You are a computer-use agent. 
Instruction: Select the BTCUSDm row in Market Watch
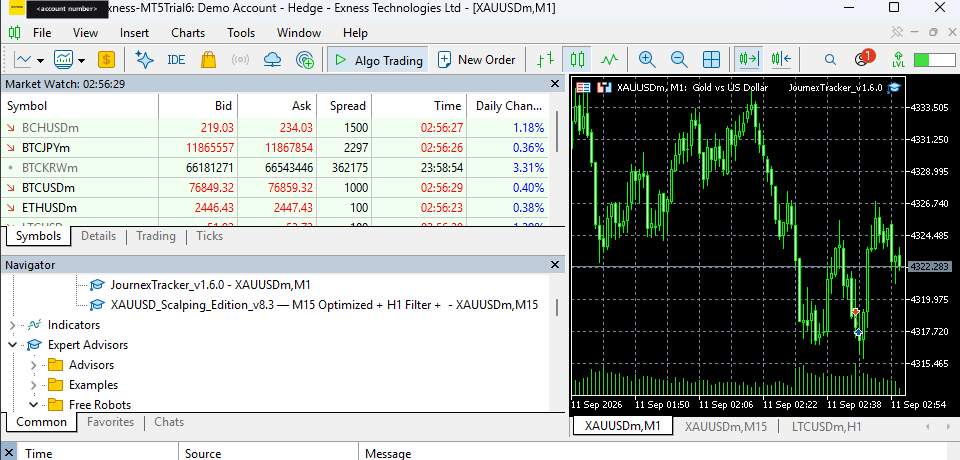pos(275,187)
